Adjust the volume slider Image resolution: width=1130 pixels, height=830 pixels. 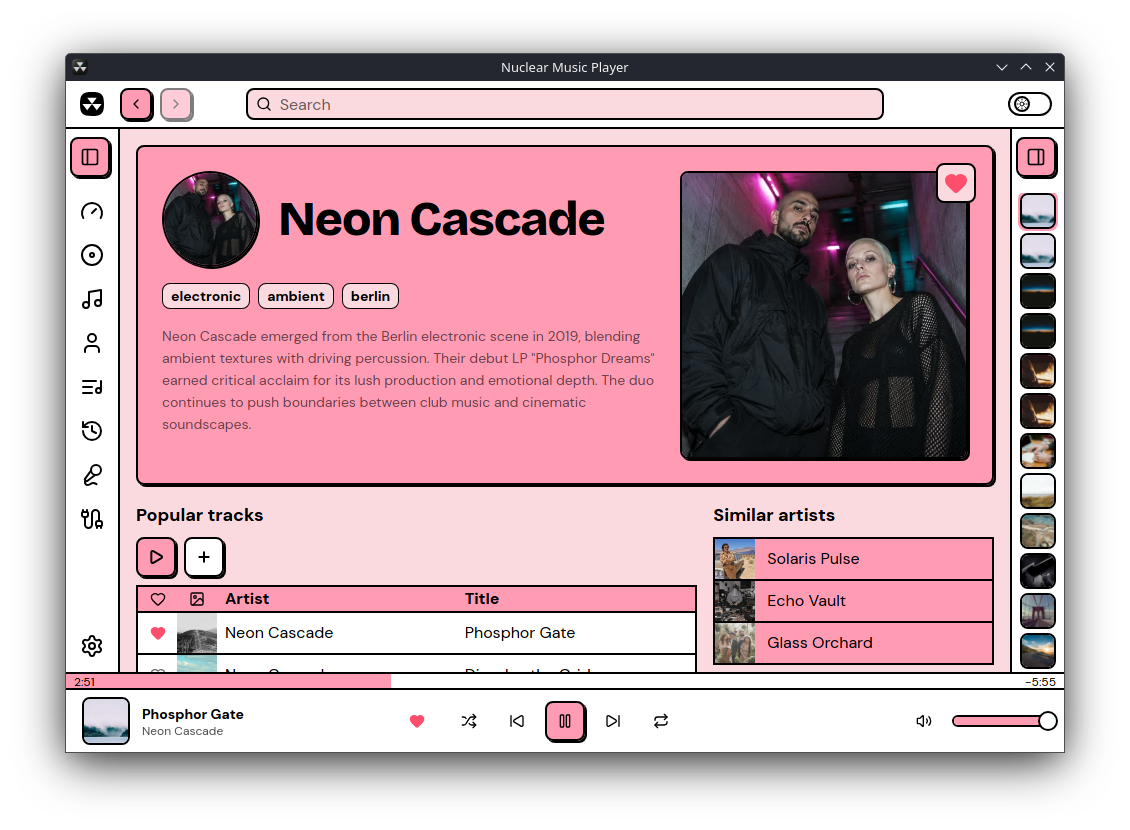(x=1004, y=721)
